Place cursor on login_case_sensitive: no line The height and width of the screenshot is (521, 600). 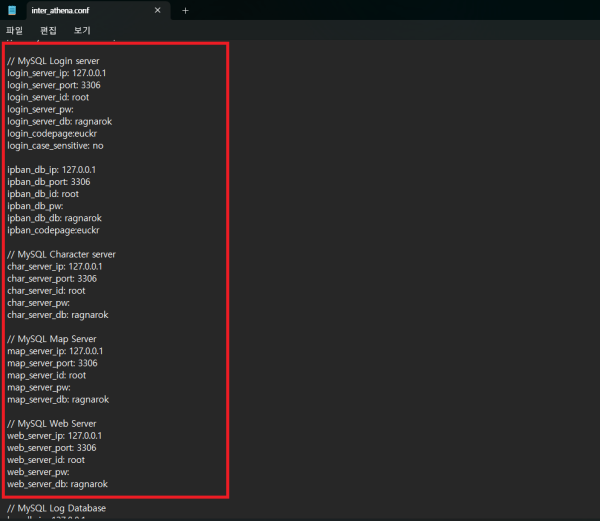pyautogui.click(x=55, y=145)
